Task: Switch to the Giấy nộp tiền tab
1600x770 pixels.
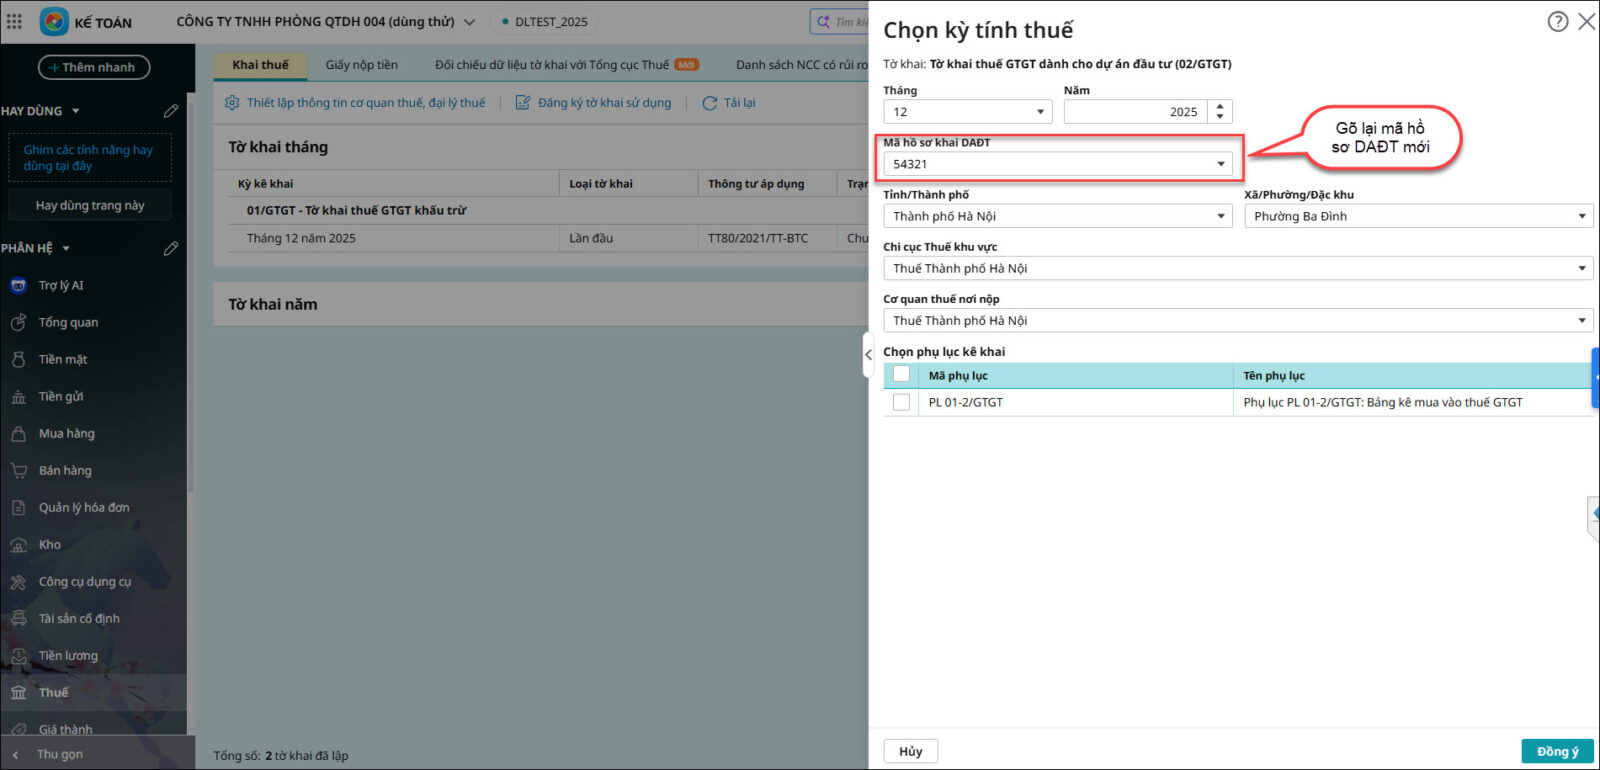Action: [361, 65]
